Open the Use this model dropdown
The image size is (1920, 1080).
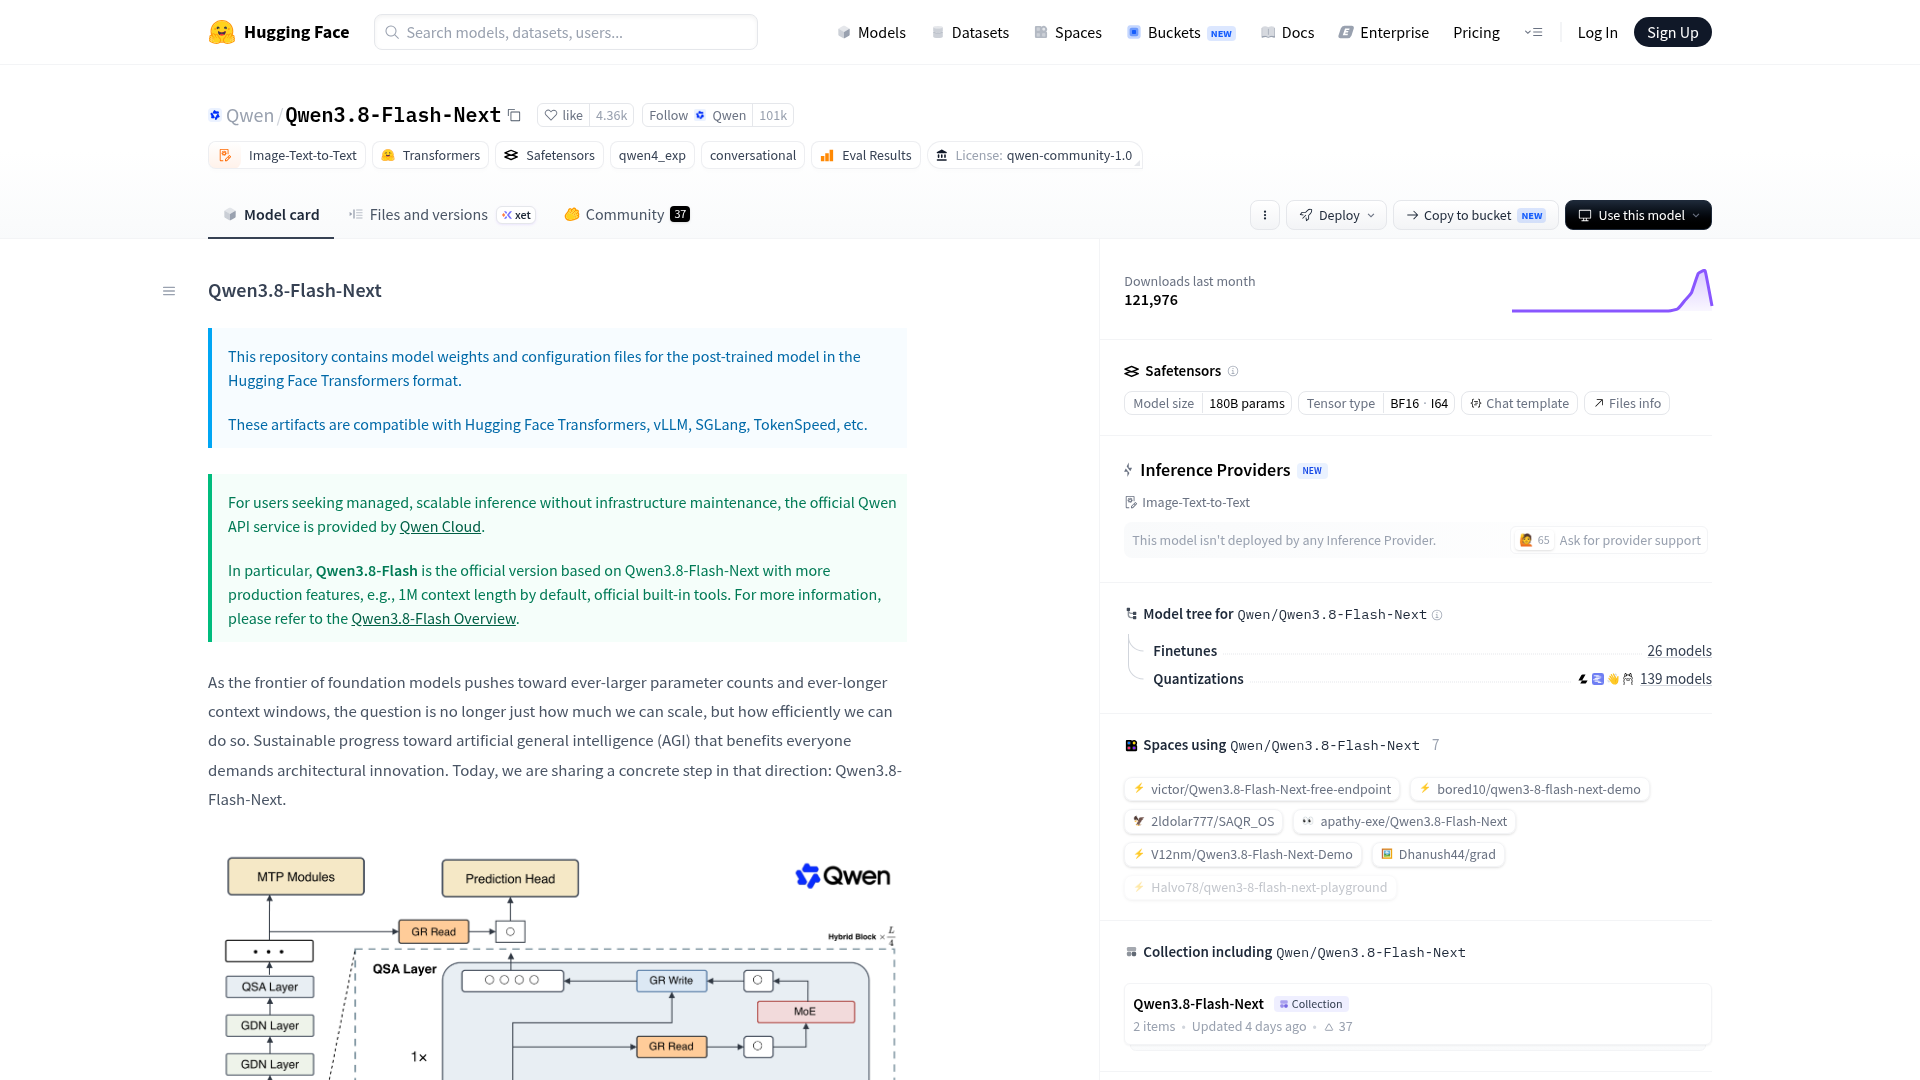pos(1638,215)
